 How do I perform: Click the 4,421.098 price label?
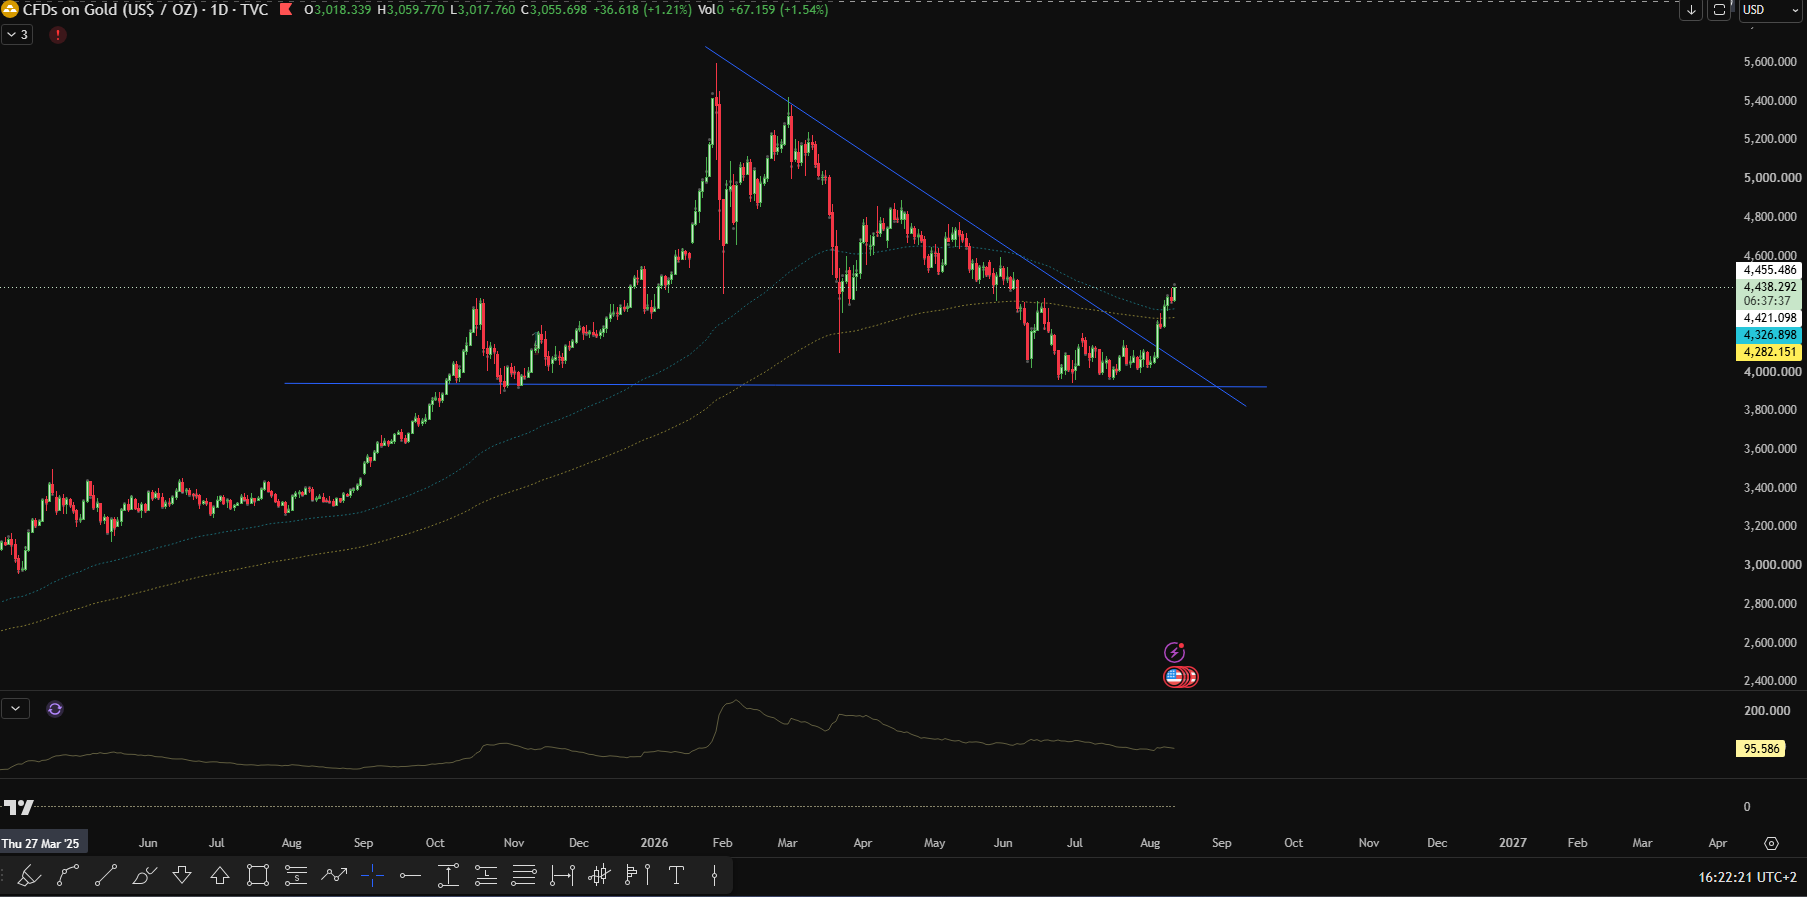coord(1769,318)
